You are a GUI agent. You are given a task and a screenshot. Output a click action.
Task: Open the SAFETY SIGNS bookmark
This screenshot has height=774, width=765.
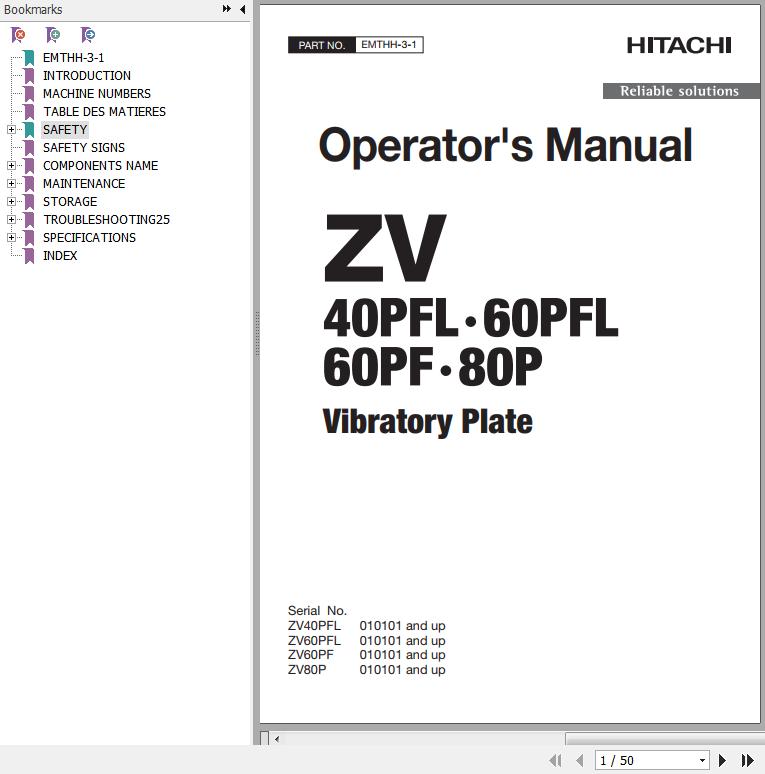[x=84, y=148]
